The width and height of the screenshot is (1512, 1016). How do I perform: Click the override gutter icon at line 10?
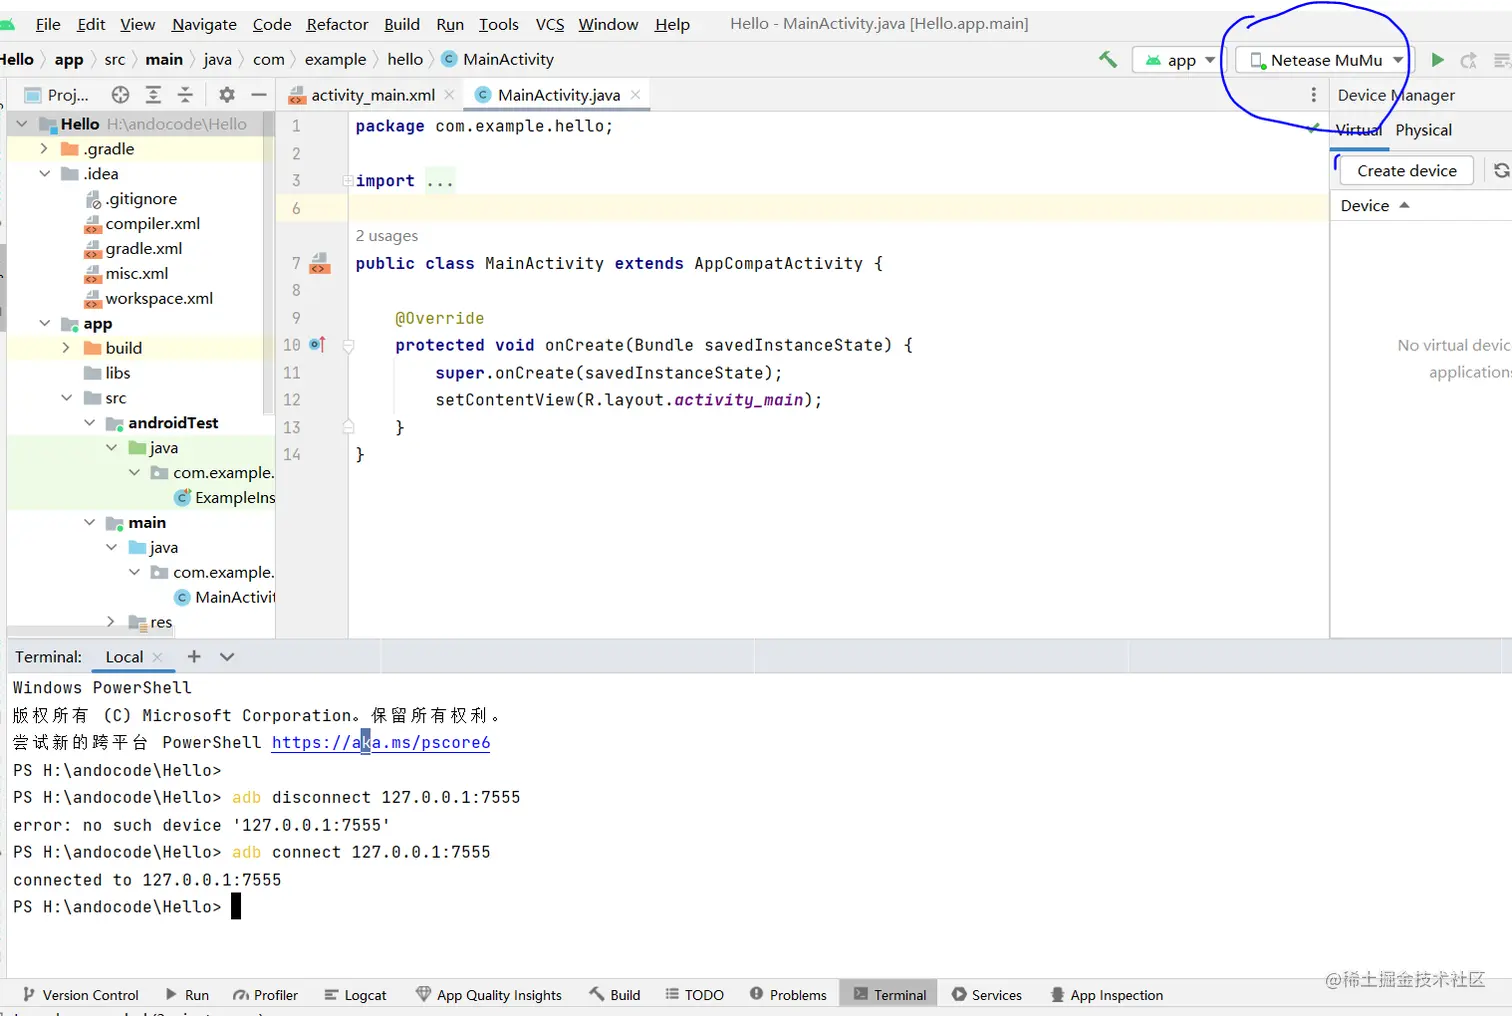317,345
